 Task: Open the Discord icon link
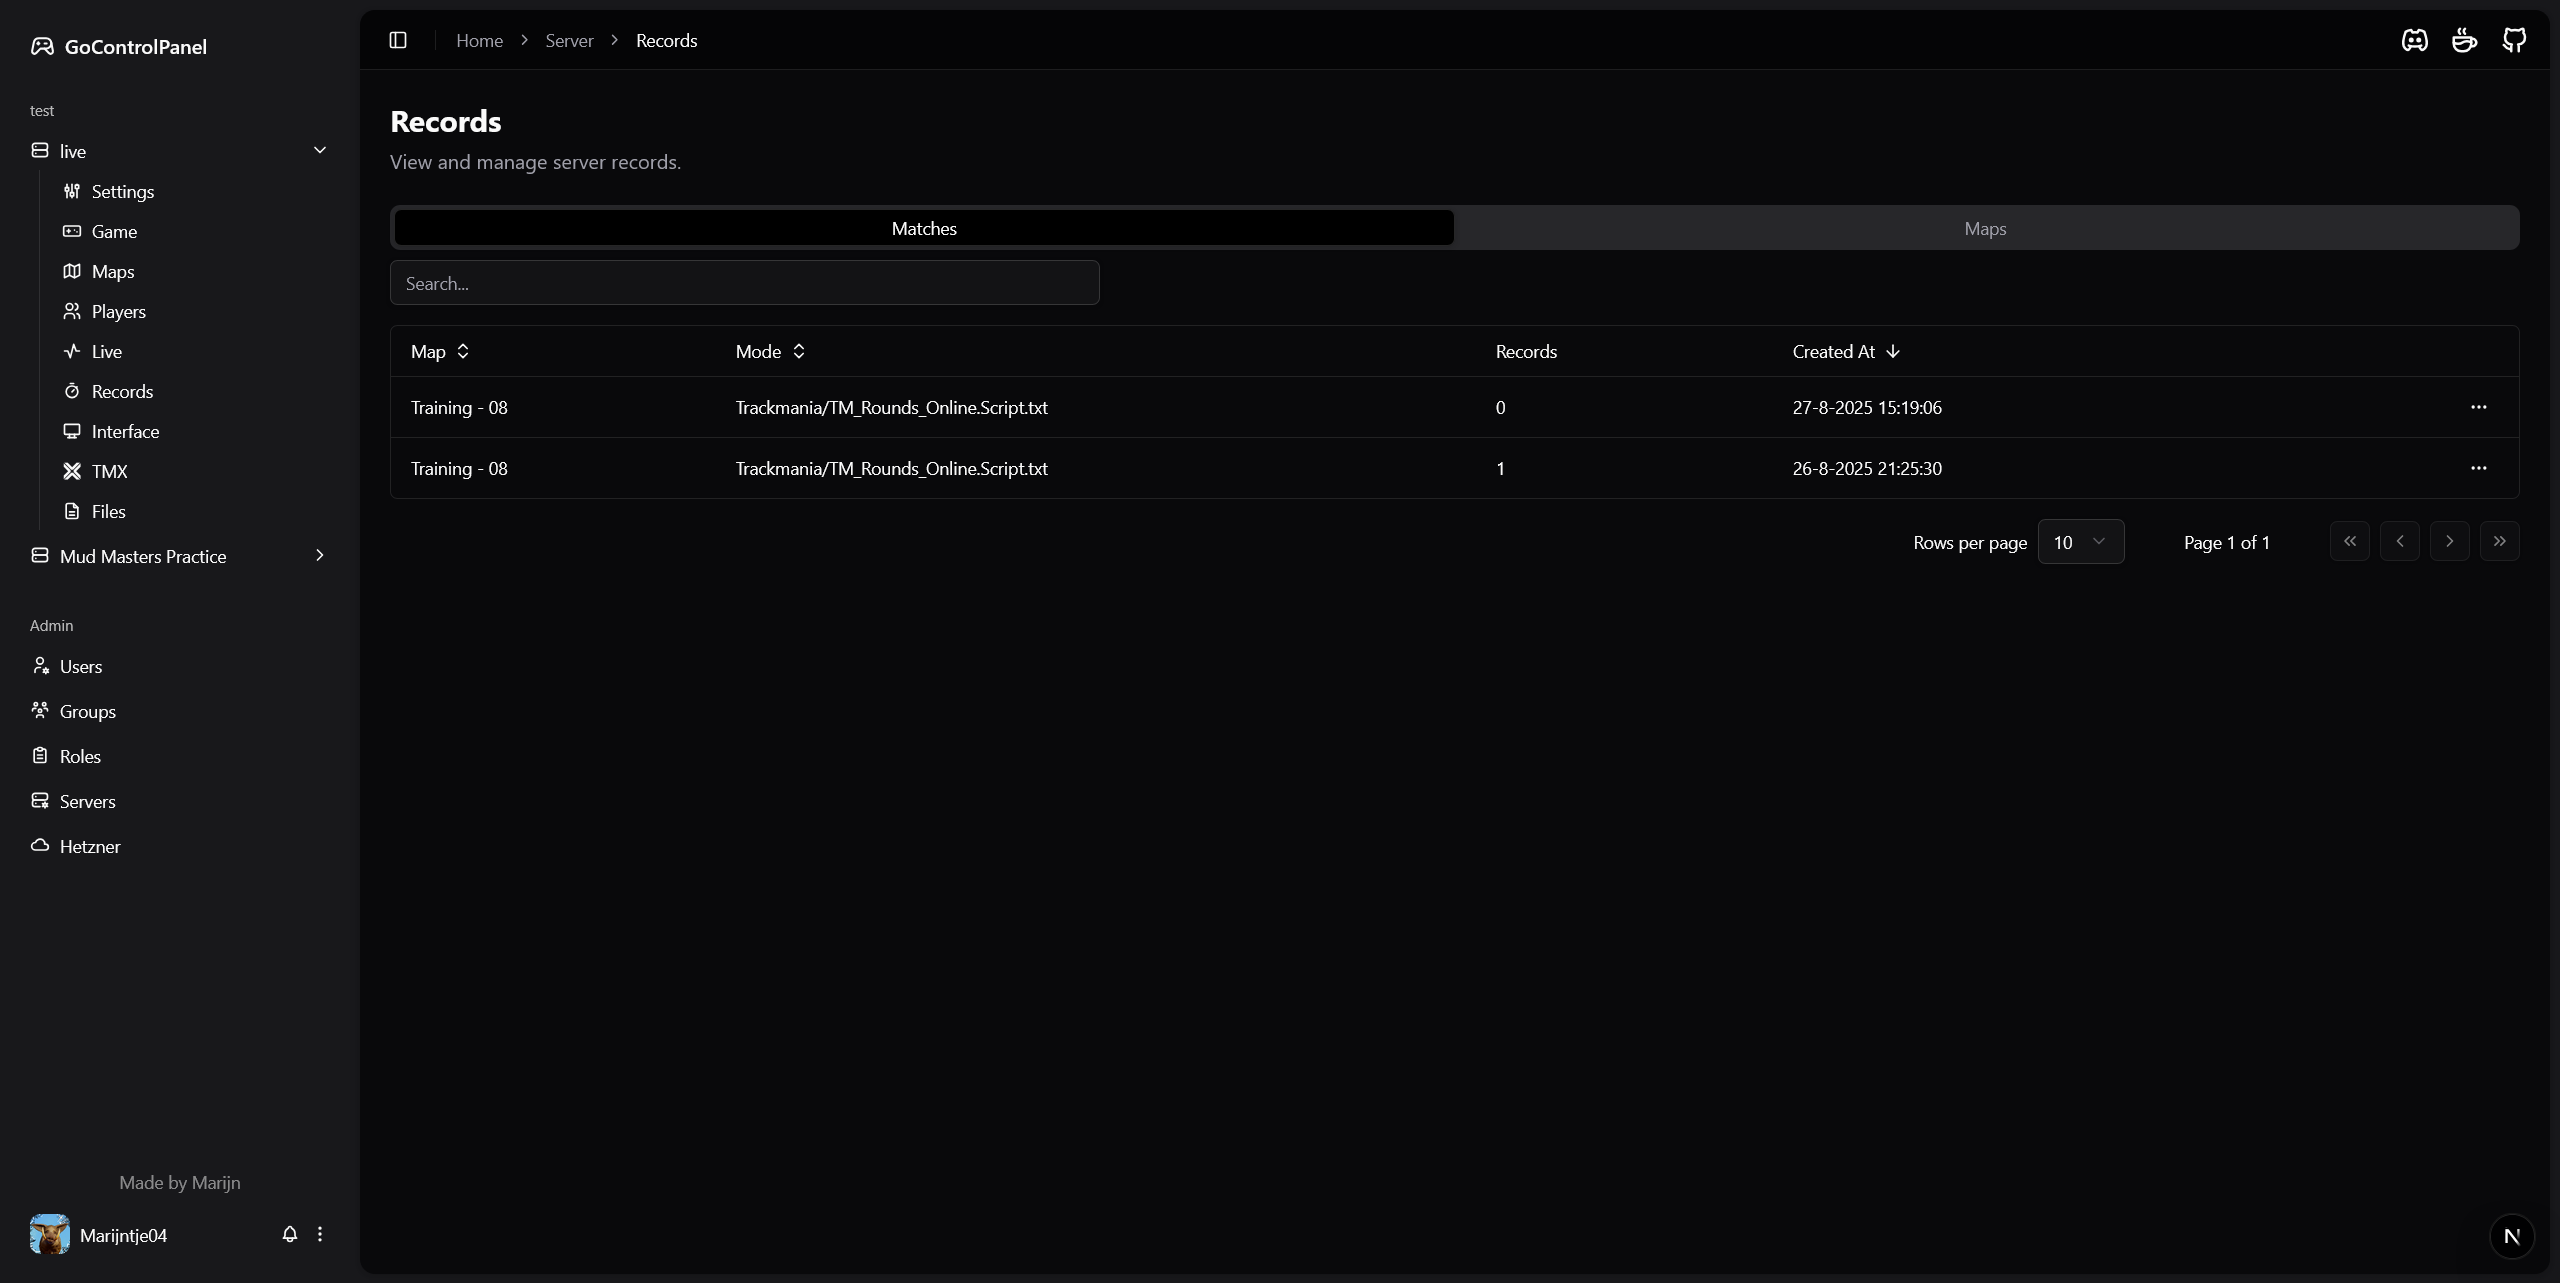pos(2414,40)
